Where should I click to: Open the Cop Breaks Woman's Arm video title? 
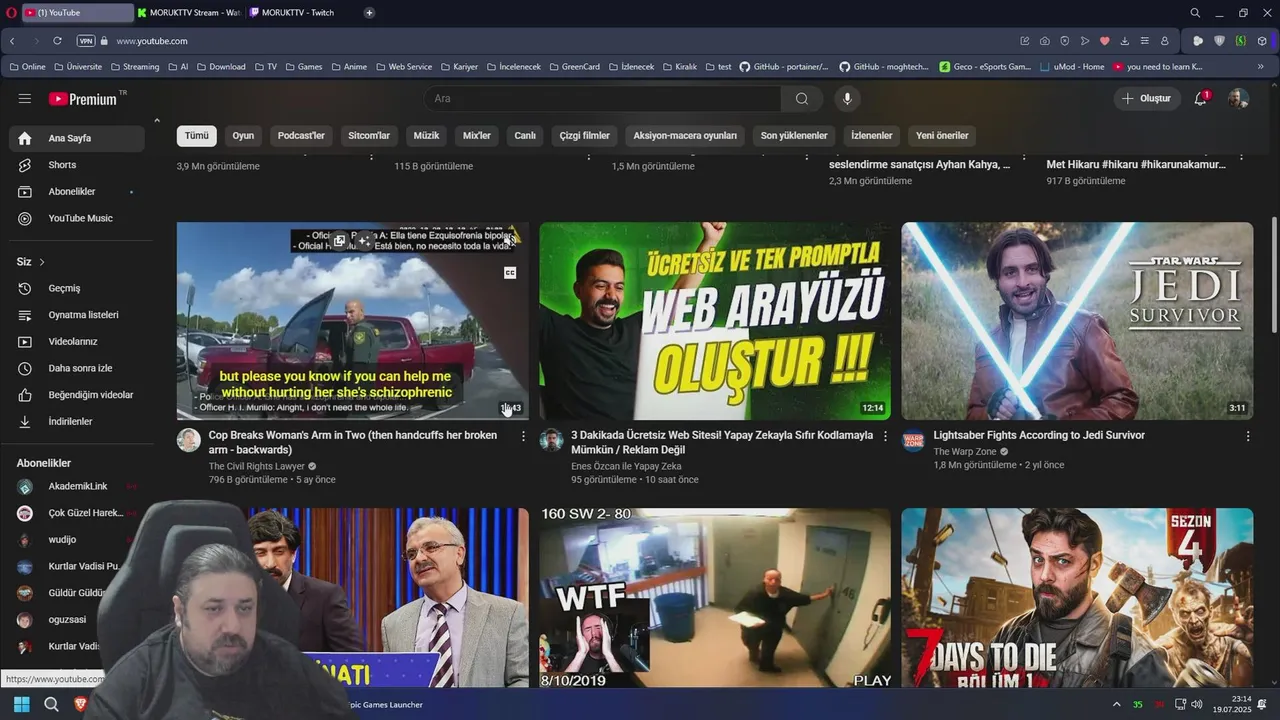click(353, 442)
